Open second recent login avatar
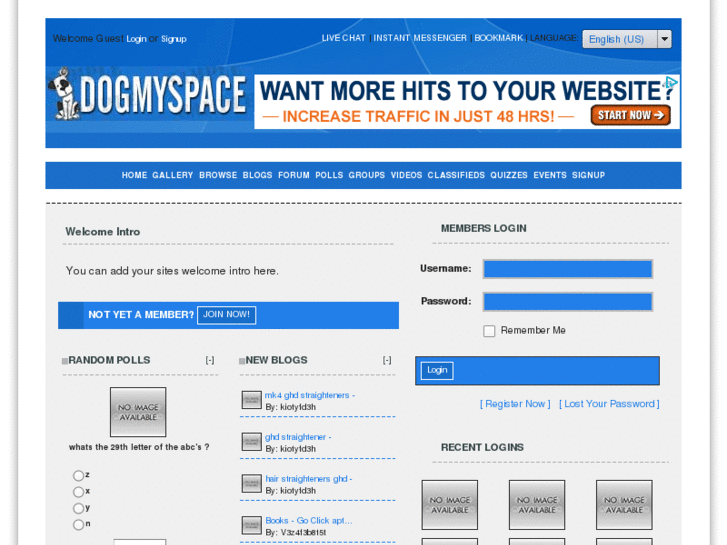Viewport: 727px width, 545px height. 537,505
